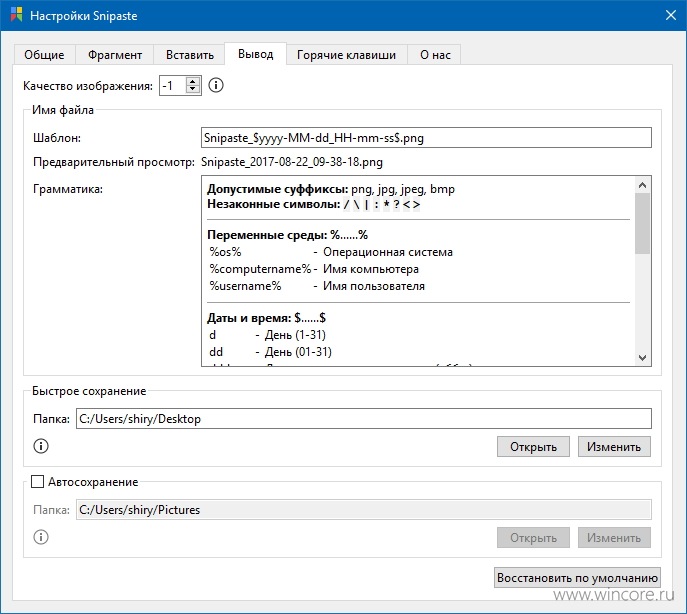Image resolution: width=687 pixels, height=614 pixels.
Task: Open the Фрагмент tab
Action: point(115,55)
